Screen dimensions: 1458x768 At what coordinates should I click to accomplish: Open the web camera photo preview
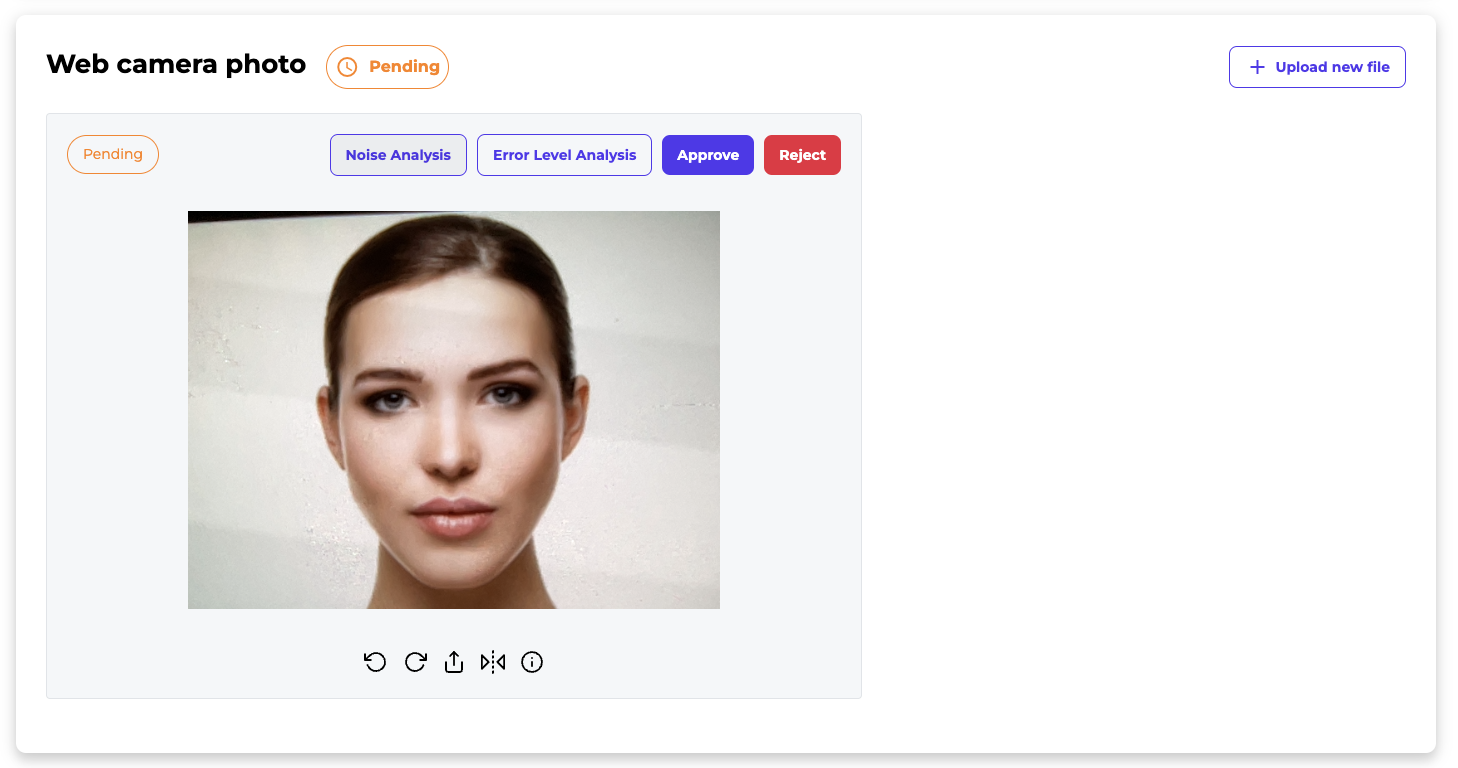click(454, 410)
